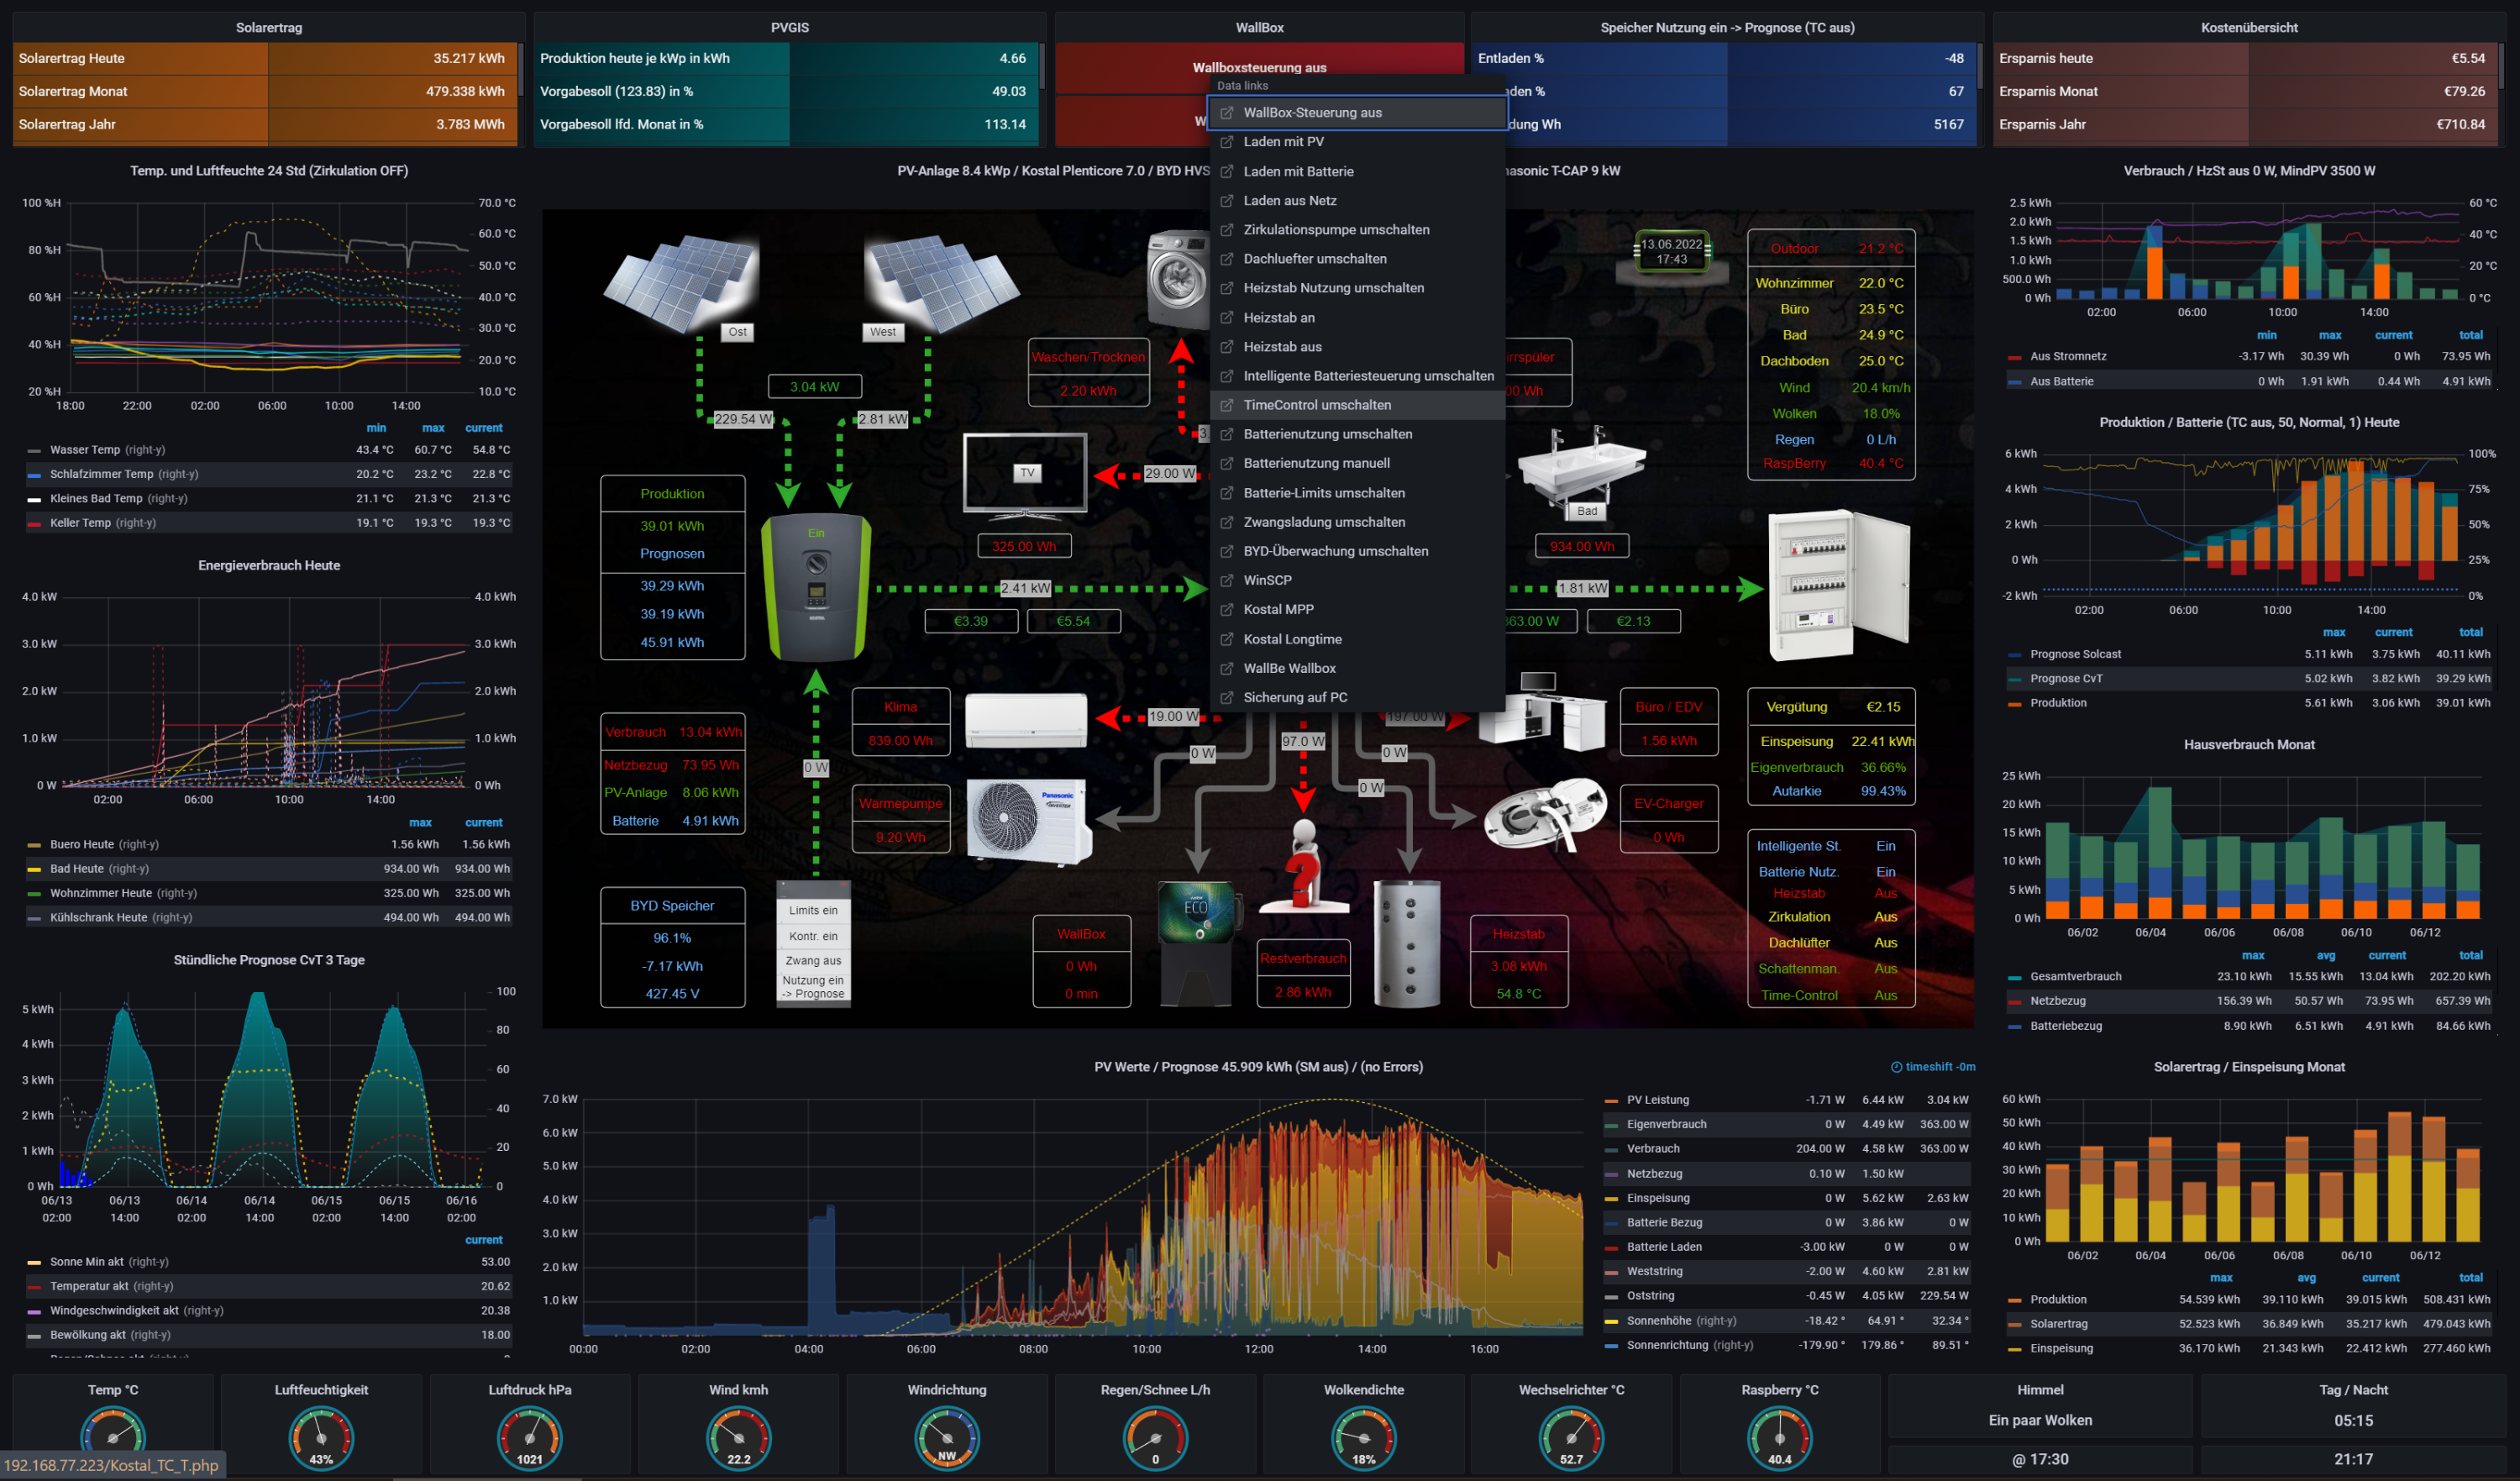Choose TimeControl umschalten menu entry
Image resolution: width=2520 pixels, height=1481 pixels.
click(x=1316, y=405)
